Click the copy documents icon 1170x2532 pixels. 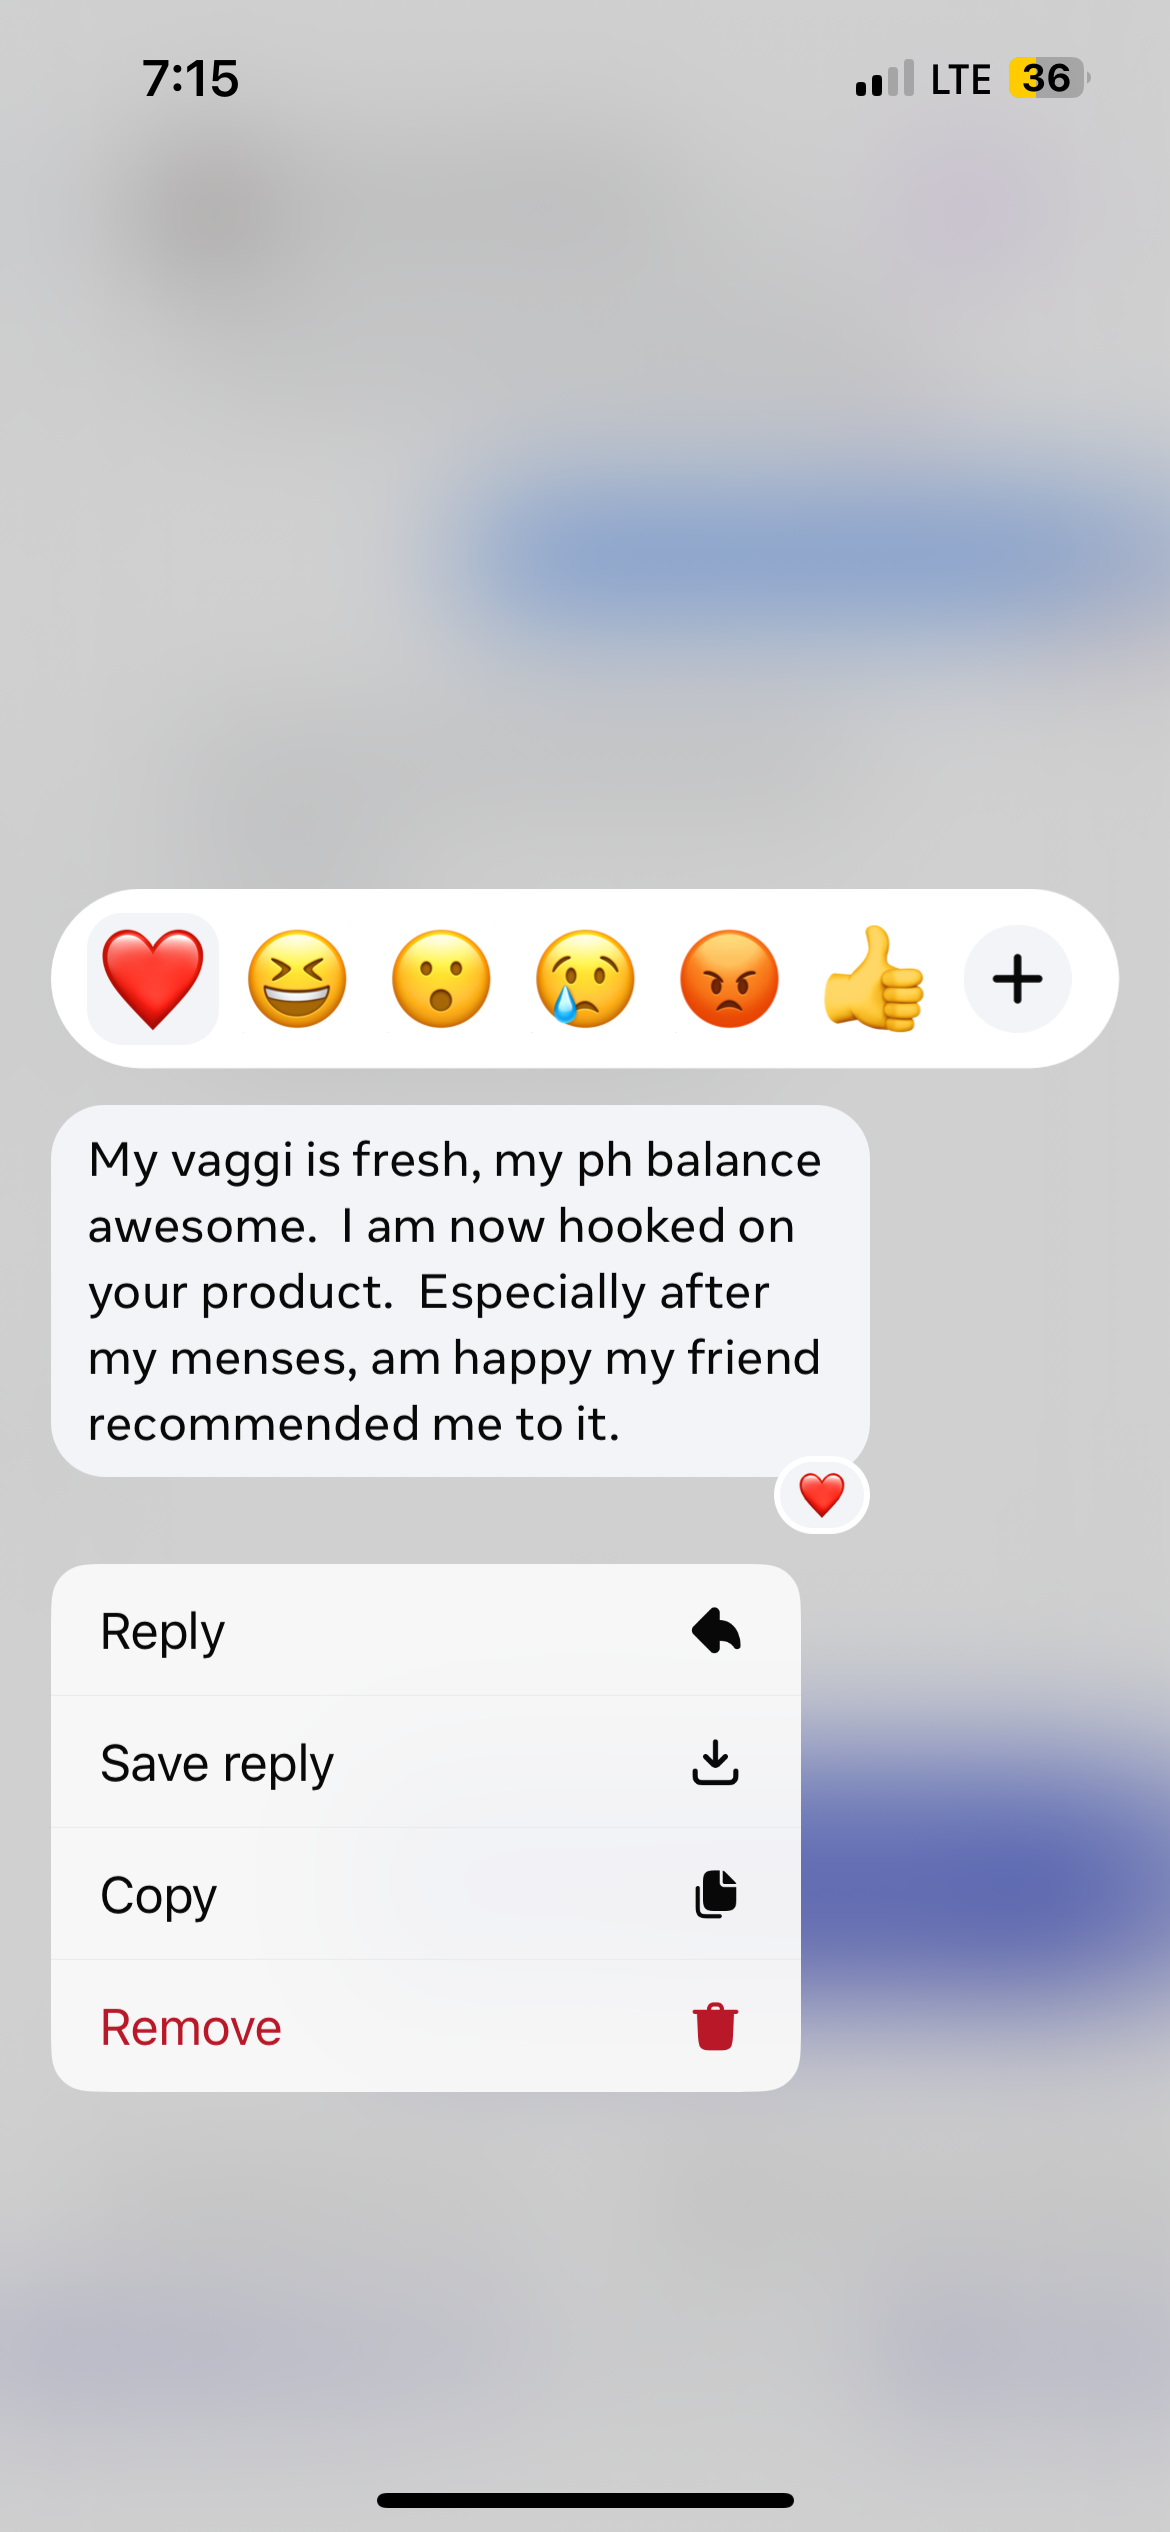[x=716, y=1895]
